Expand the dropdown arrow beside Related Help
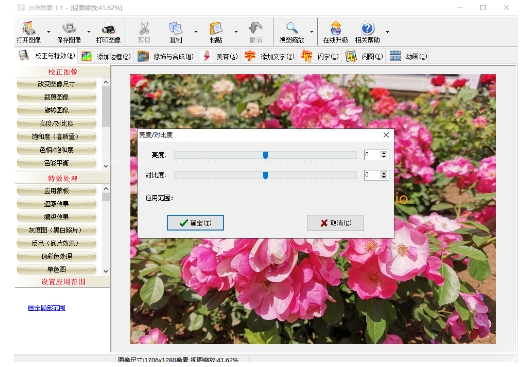 coord(387,32)
